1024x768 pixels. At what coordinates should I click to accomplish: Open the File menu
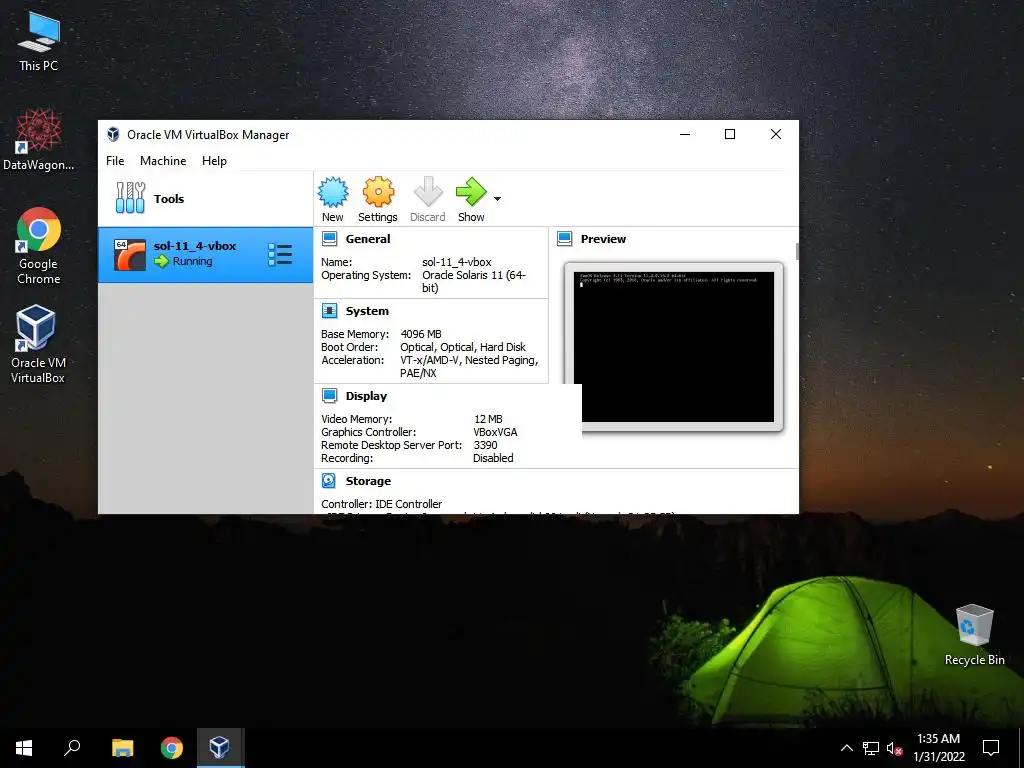coord(115,161)
